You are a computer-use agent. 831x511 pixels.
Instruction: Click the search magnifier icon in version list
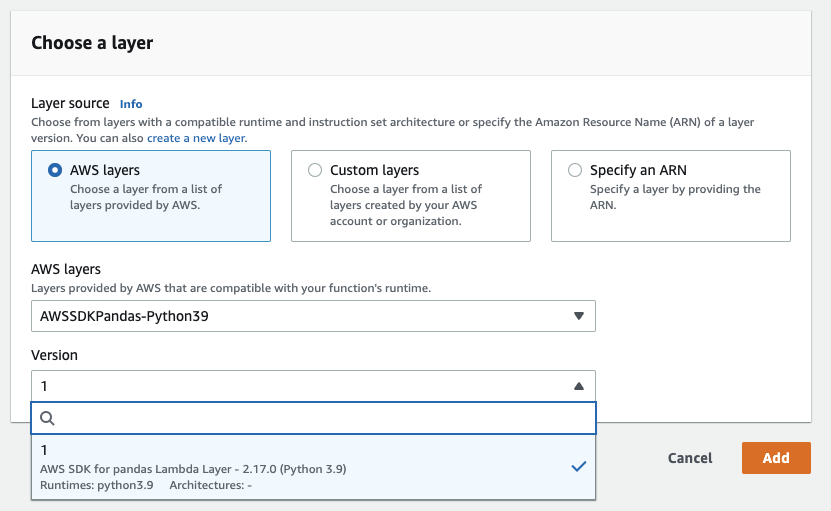[47, 418]
